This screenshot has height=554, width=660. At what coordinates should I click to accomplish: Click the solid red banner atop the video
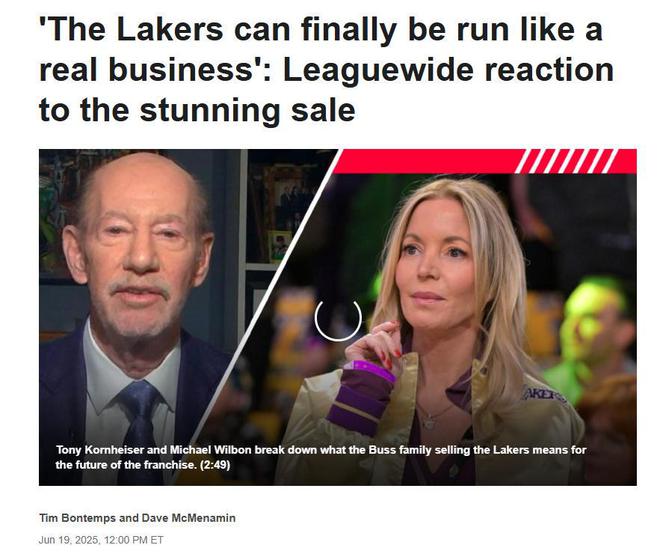[x=425, y=161]
